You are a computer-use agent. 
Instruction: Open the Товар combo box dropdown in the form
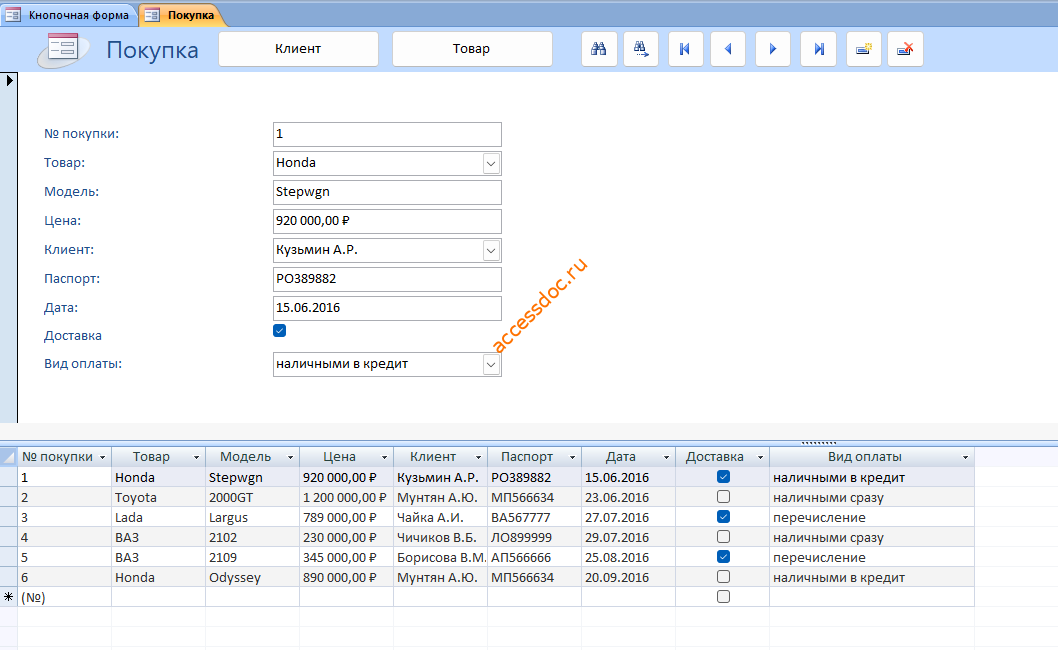(491, 163)
